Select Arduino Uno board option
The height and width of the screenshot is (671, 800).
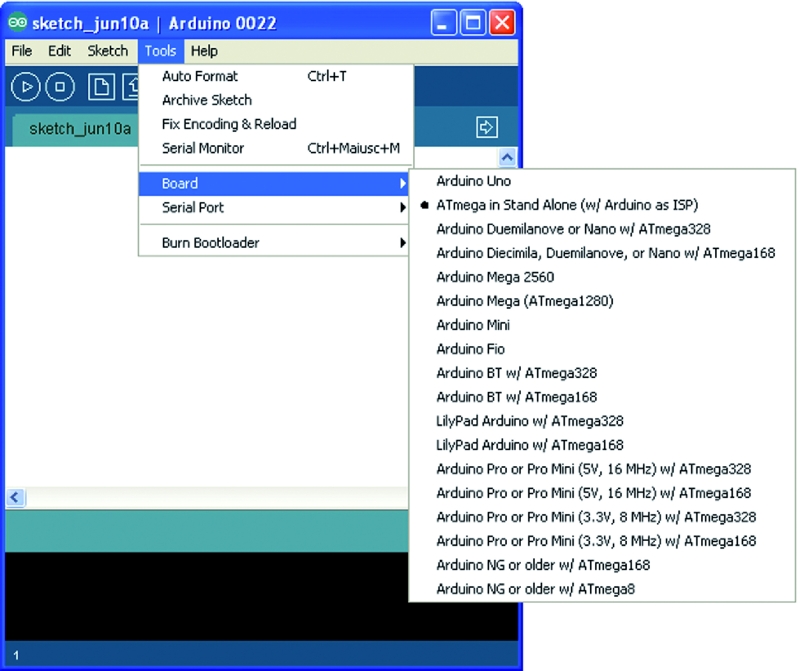(x=474, y=181)
